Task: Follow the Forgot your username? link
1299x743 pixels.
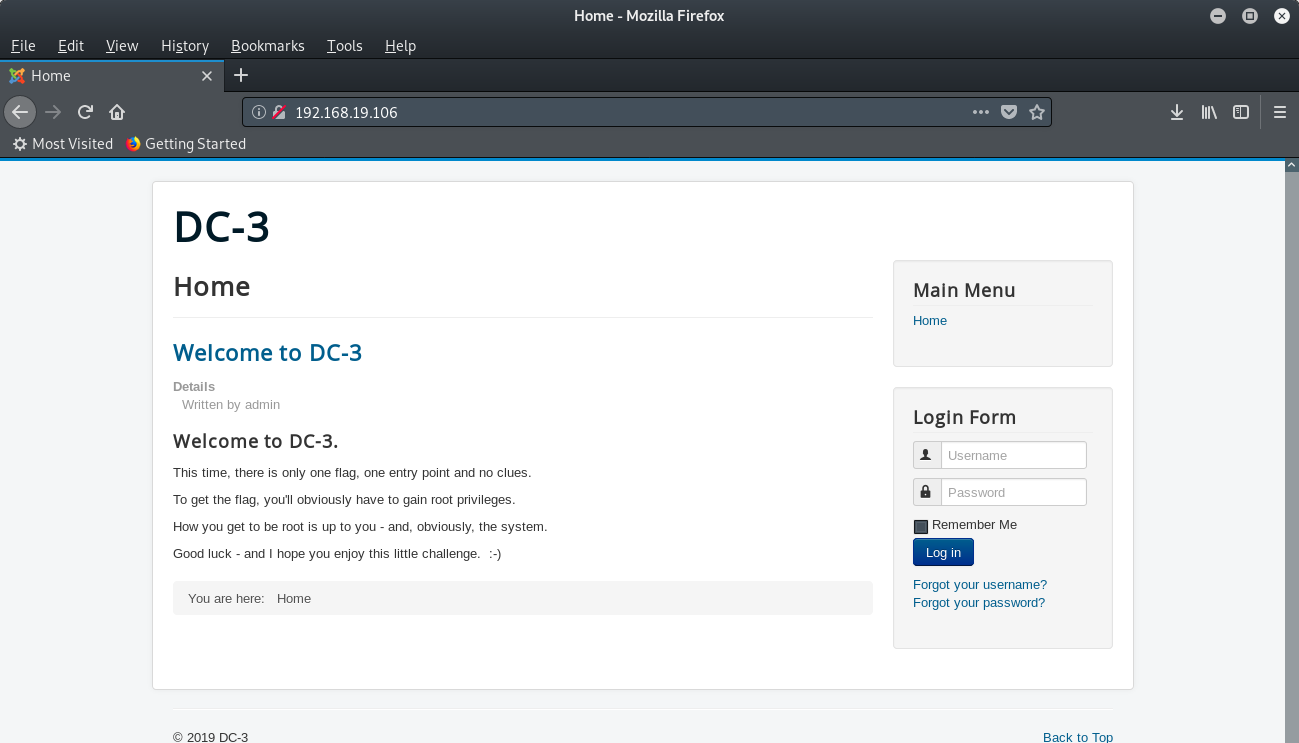Action: point(980,585)
